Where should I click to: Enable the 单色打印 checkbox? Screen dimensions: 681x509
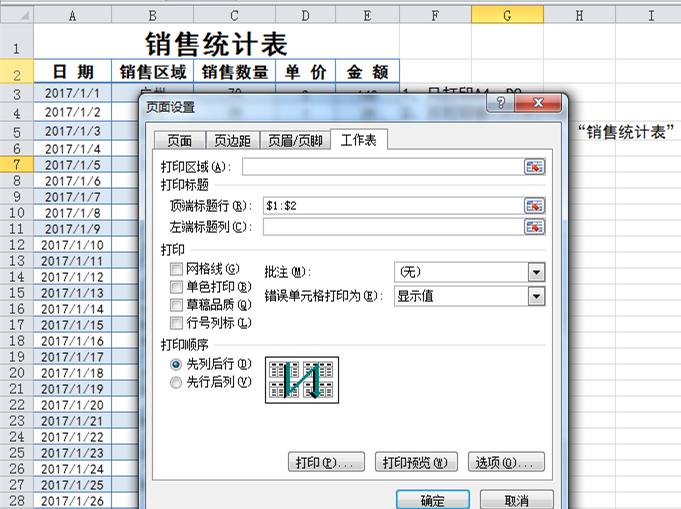pyautogui.click(x=176, y=287)
